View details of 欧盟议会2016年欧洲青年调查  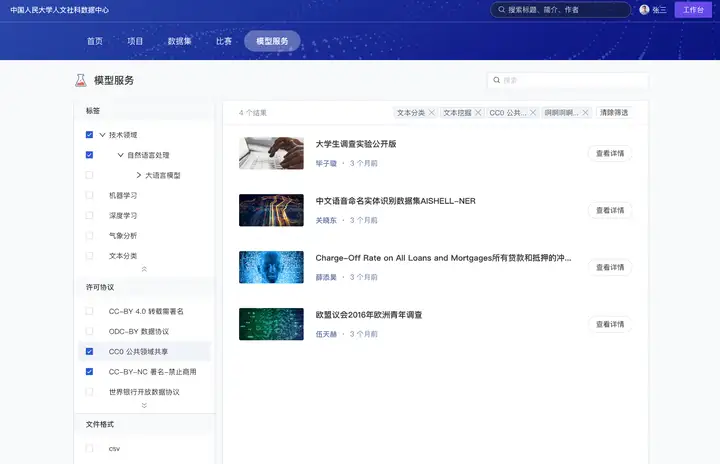(x=610, y=324)
